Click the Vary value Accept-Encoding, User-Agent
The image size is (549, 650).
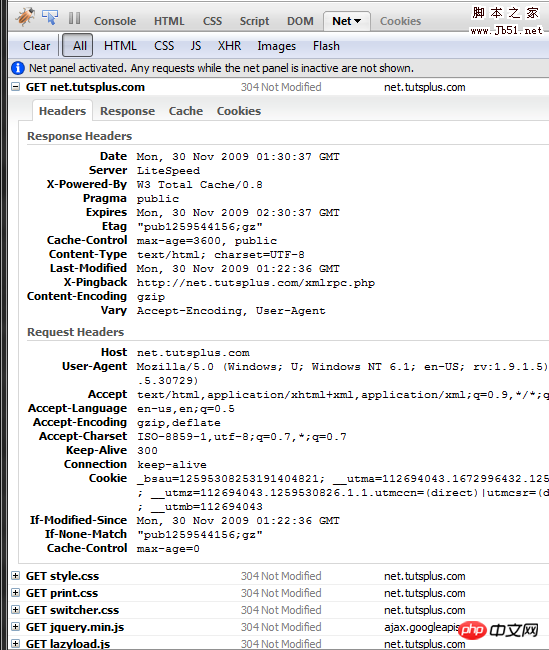[x=231, y=311]
